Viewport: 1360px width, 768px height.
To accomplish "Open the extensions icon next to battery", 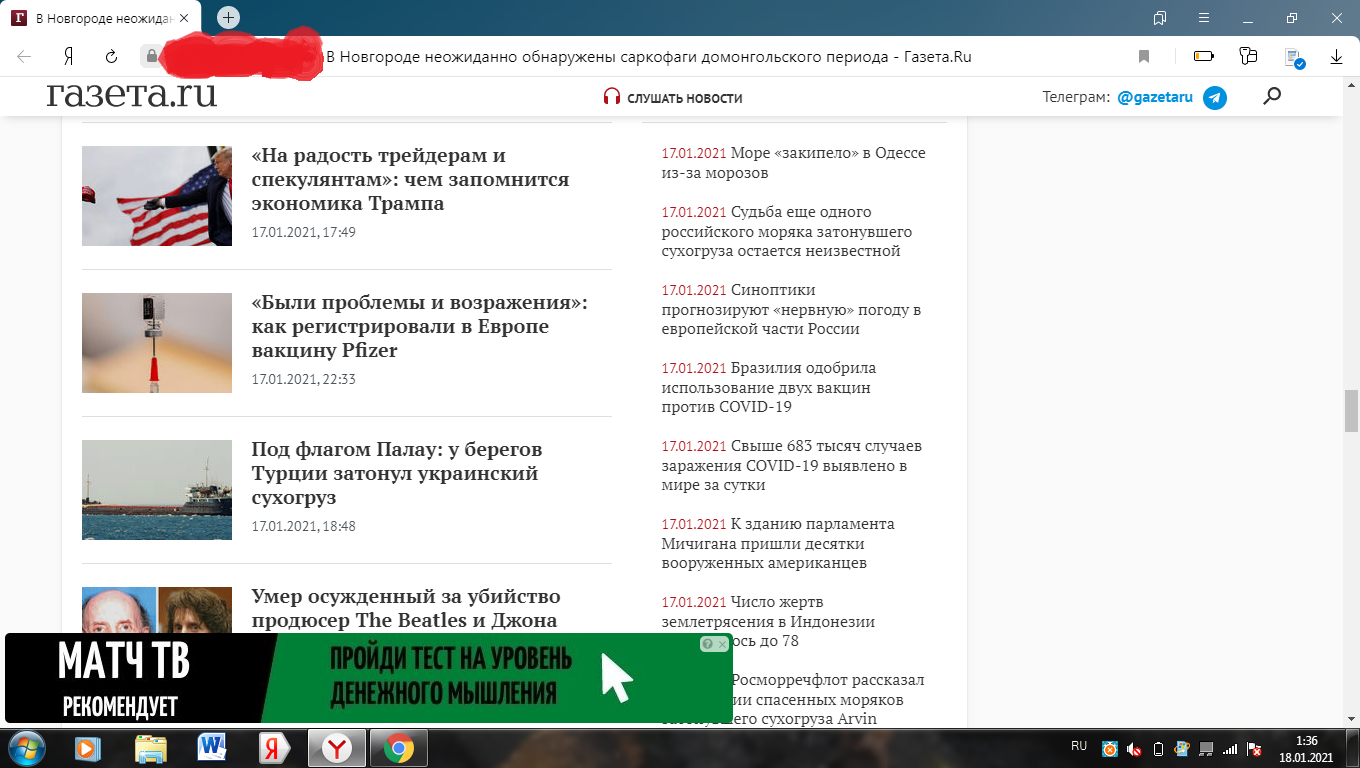I will point(1248,57).
